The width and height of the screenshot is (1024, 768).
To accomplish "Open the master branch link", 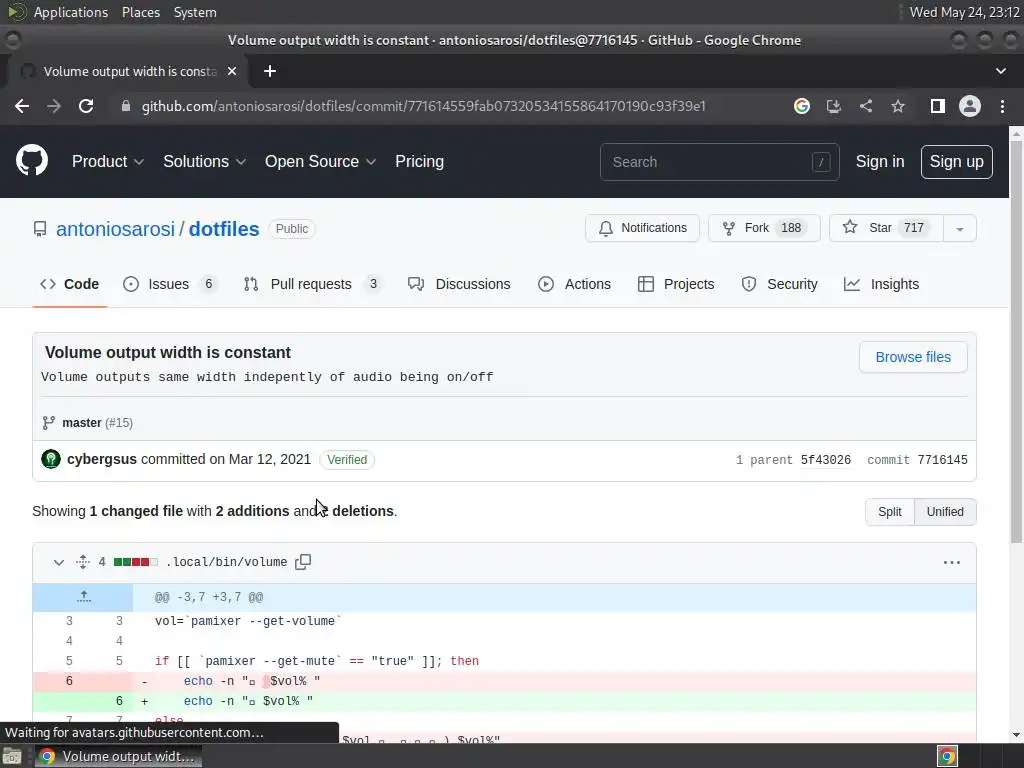I will click(82, 423).
